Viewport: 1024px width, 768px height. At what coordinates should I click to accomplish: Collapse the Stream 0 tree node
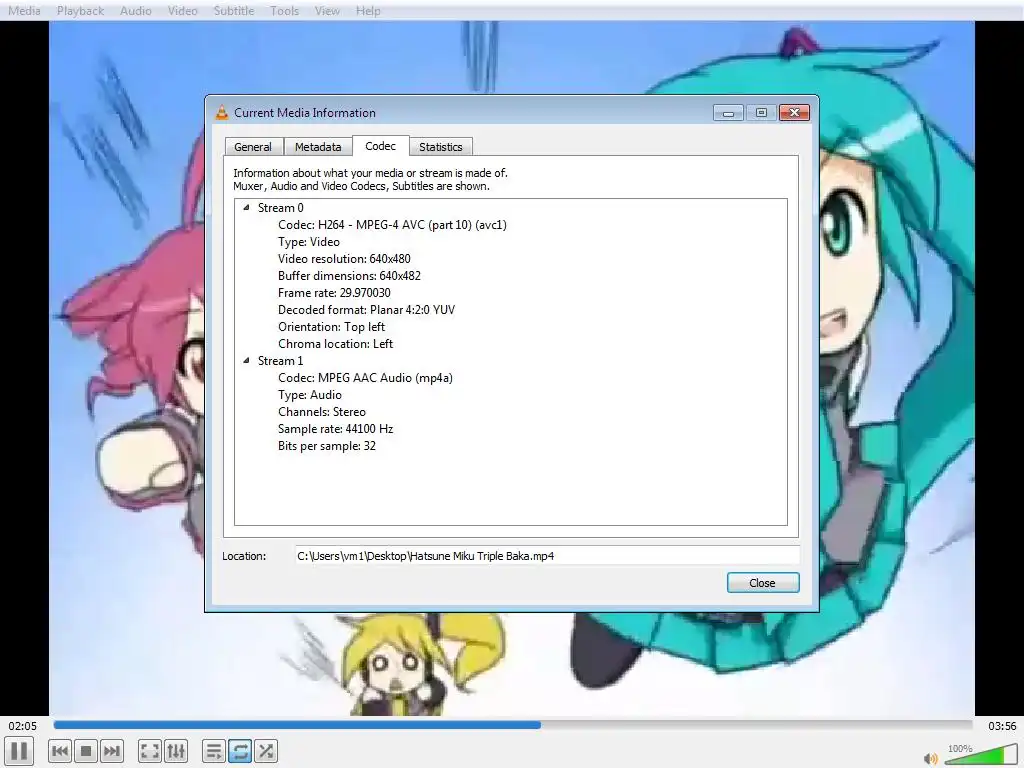point(246,208)
